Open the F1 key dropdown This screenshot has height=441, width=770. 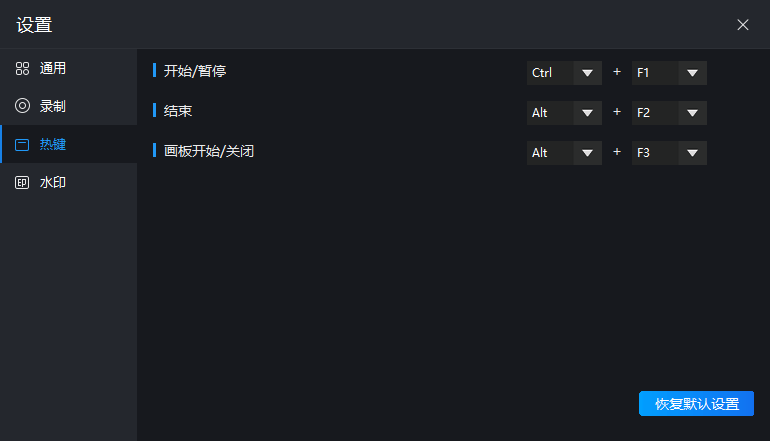tap(669, 73)
